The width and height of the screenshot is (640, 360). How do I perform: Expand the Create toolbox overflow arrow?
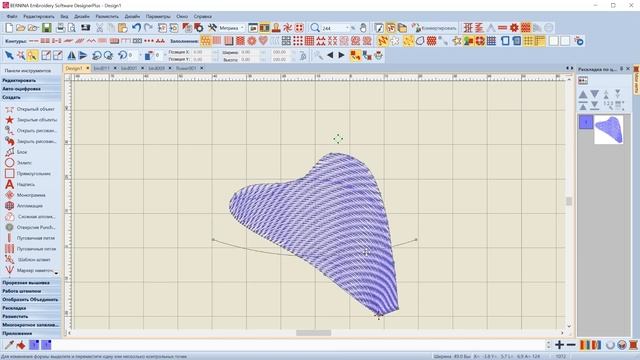(56, 273)
